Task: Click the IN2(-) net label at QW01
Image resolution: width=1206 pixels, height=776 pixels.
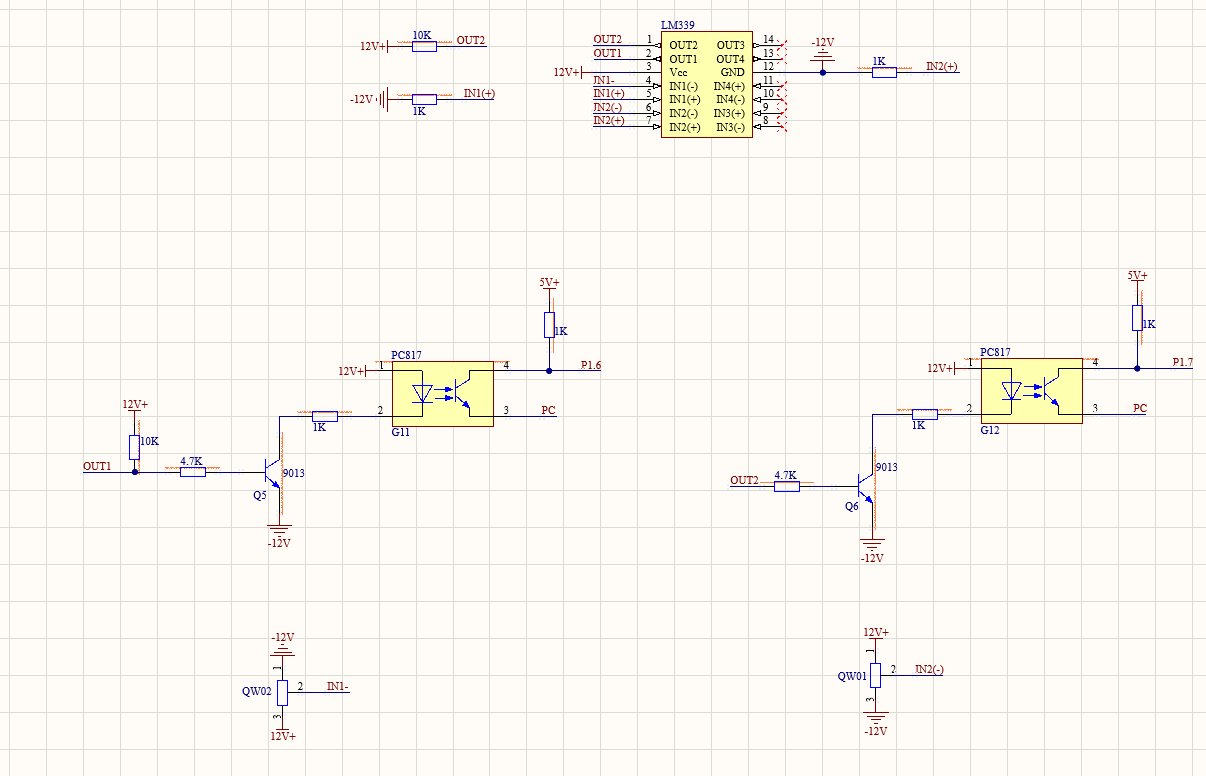Action: 929,669
